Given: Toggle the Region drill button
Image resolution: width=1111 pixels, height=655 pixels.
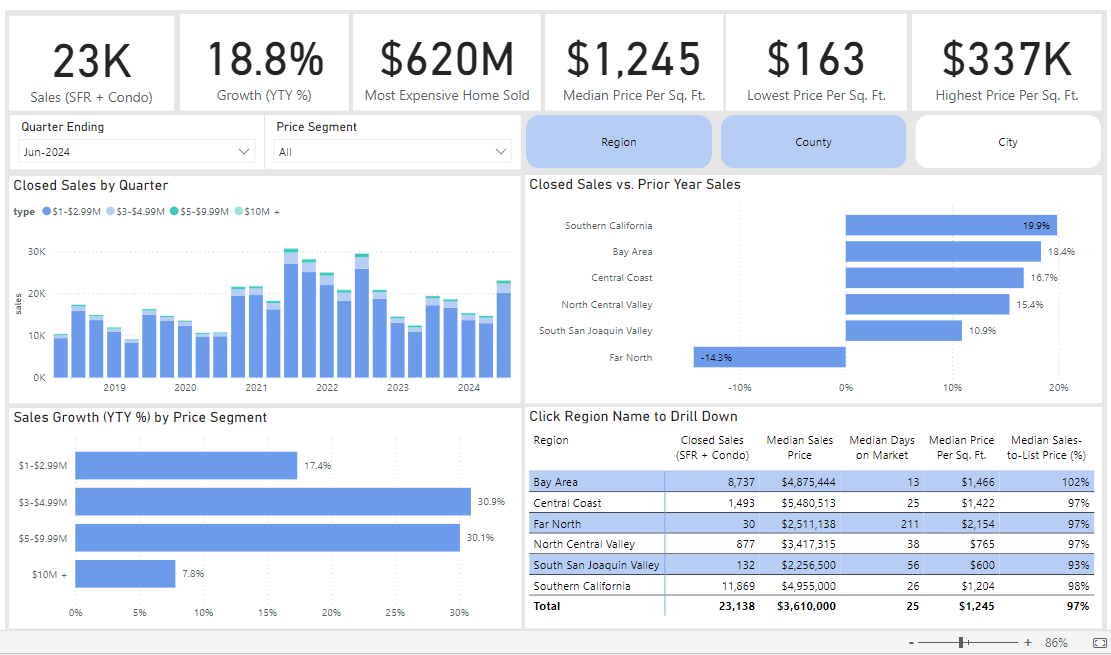Looking at the screenshot, I should (619, 142).
